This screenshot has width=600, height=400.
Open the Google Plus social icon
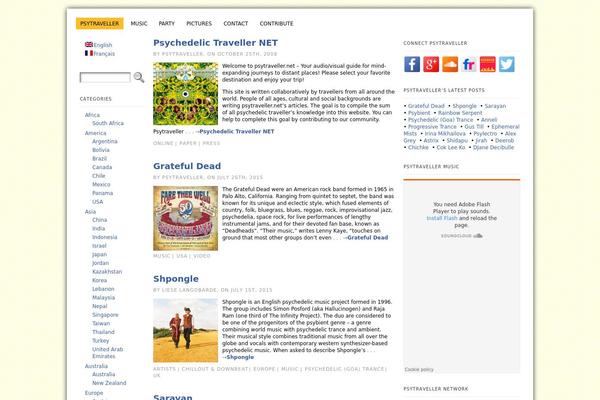431,64
